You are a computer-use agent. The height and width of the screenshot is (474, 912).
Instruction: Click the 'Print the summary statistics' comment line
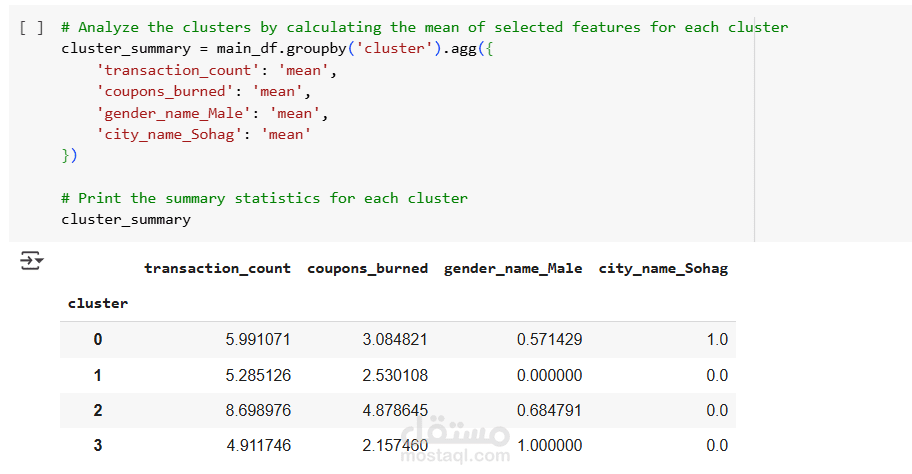pyautogui.click(x=264, y=198)
